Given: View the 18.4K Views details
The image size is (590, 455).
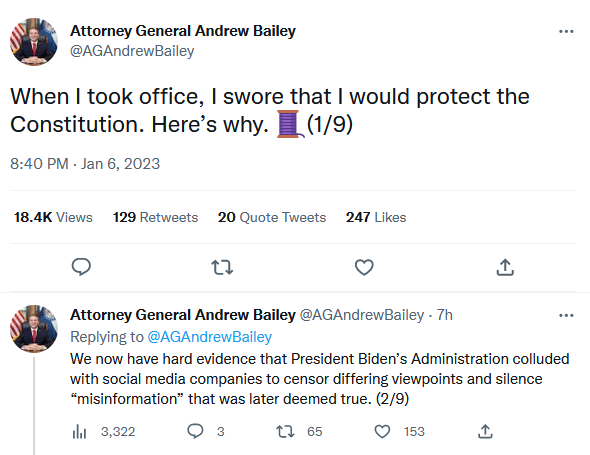Looking at the screenshot, I should (53, 217).
